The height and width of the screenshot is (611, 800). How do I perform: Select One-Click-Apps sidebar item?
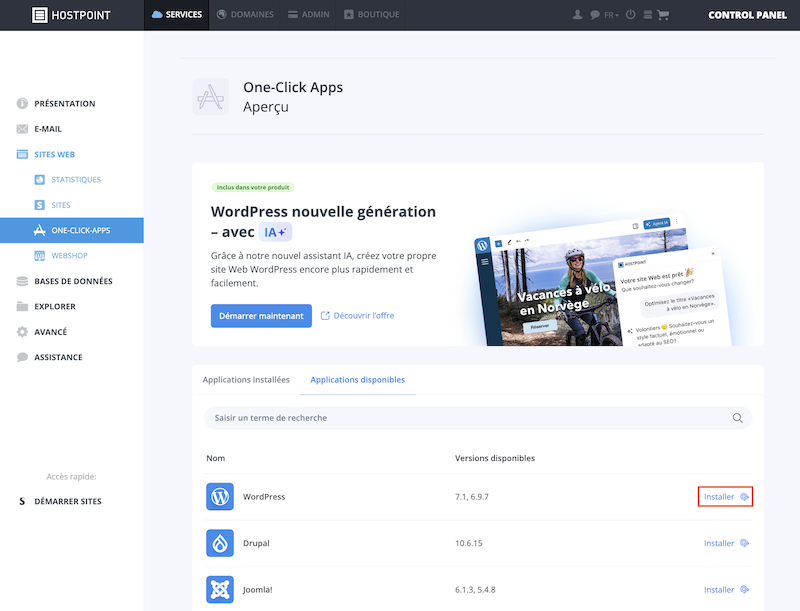pos(71,231)
